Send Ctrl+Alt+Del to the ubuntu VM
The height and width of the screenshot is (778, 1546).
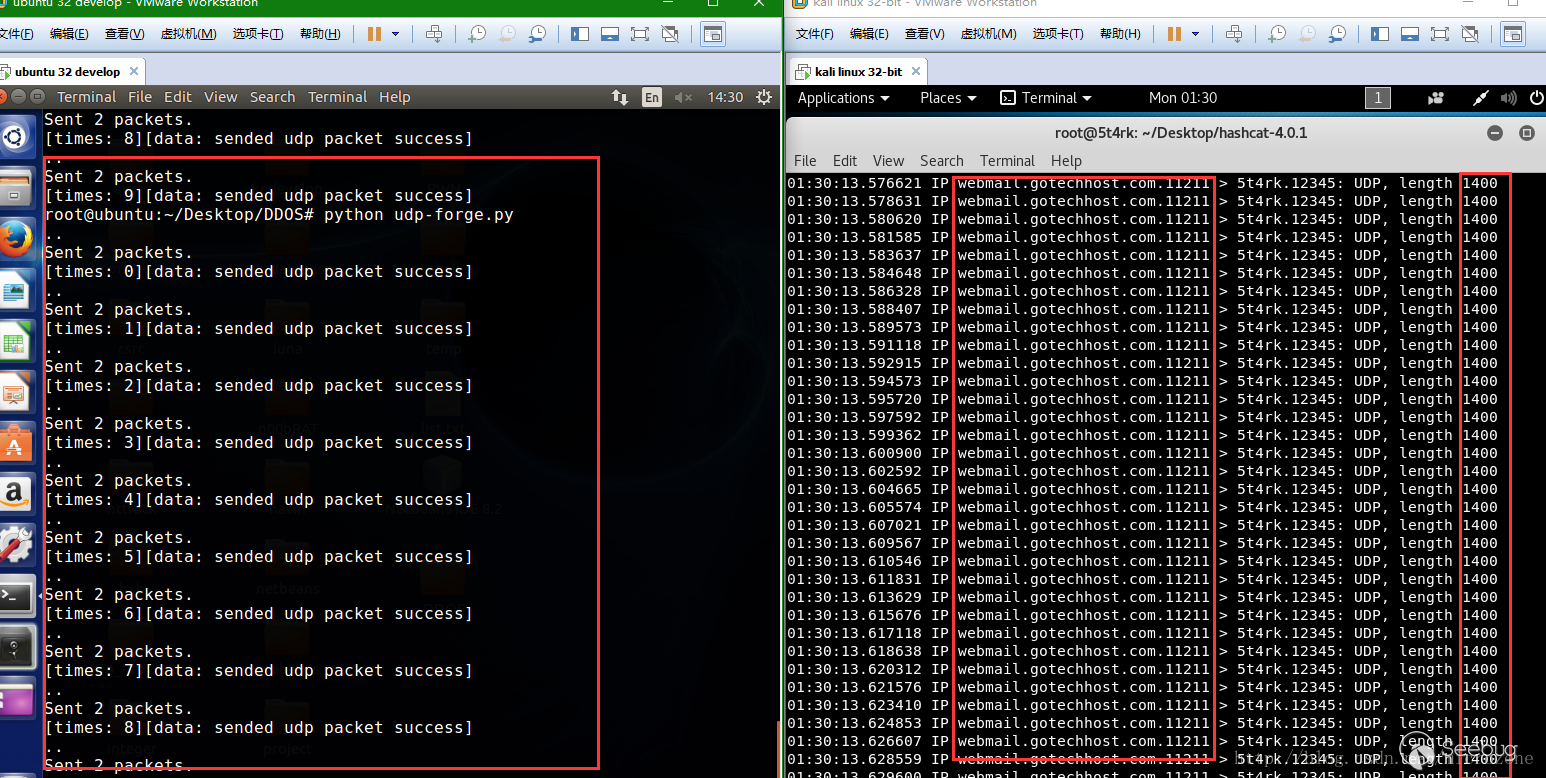[434, 34]
